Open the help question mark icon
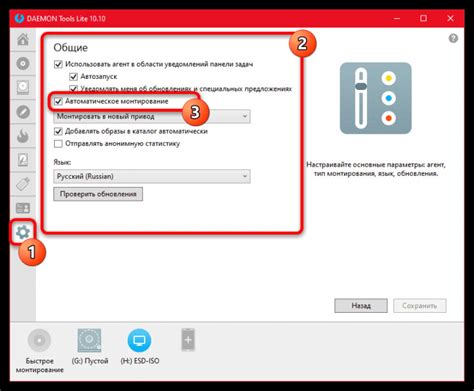The image size is (474, 391). (453, 38)
